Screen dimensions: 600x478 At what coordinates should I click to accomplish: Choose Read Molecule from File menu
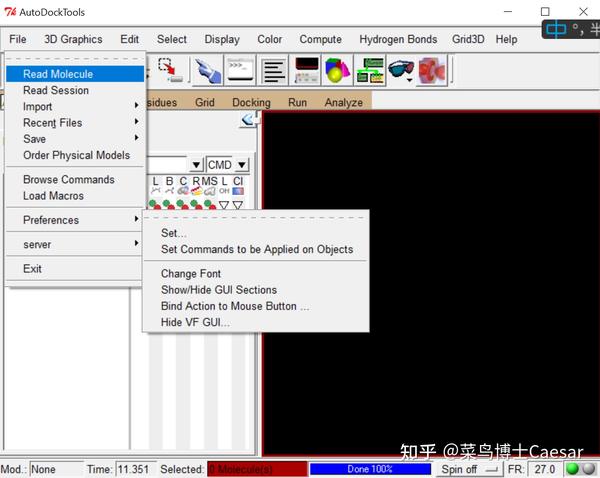(x=75, y=74)
